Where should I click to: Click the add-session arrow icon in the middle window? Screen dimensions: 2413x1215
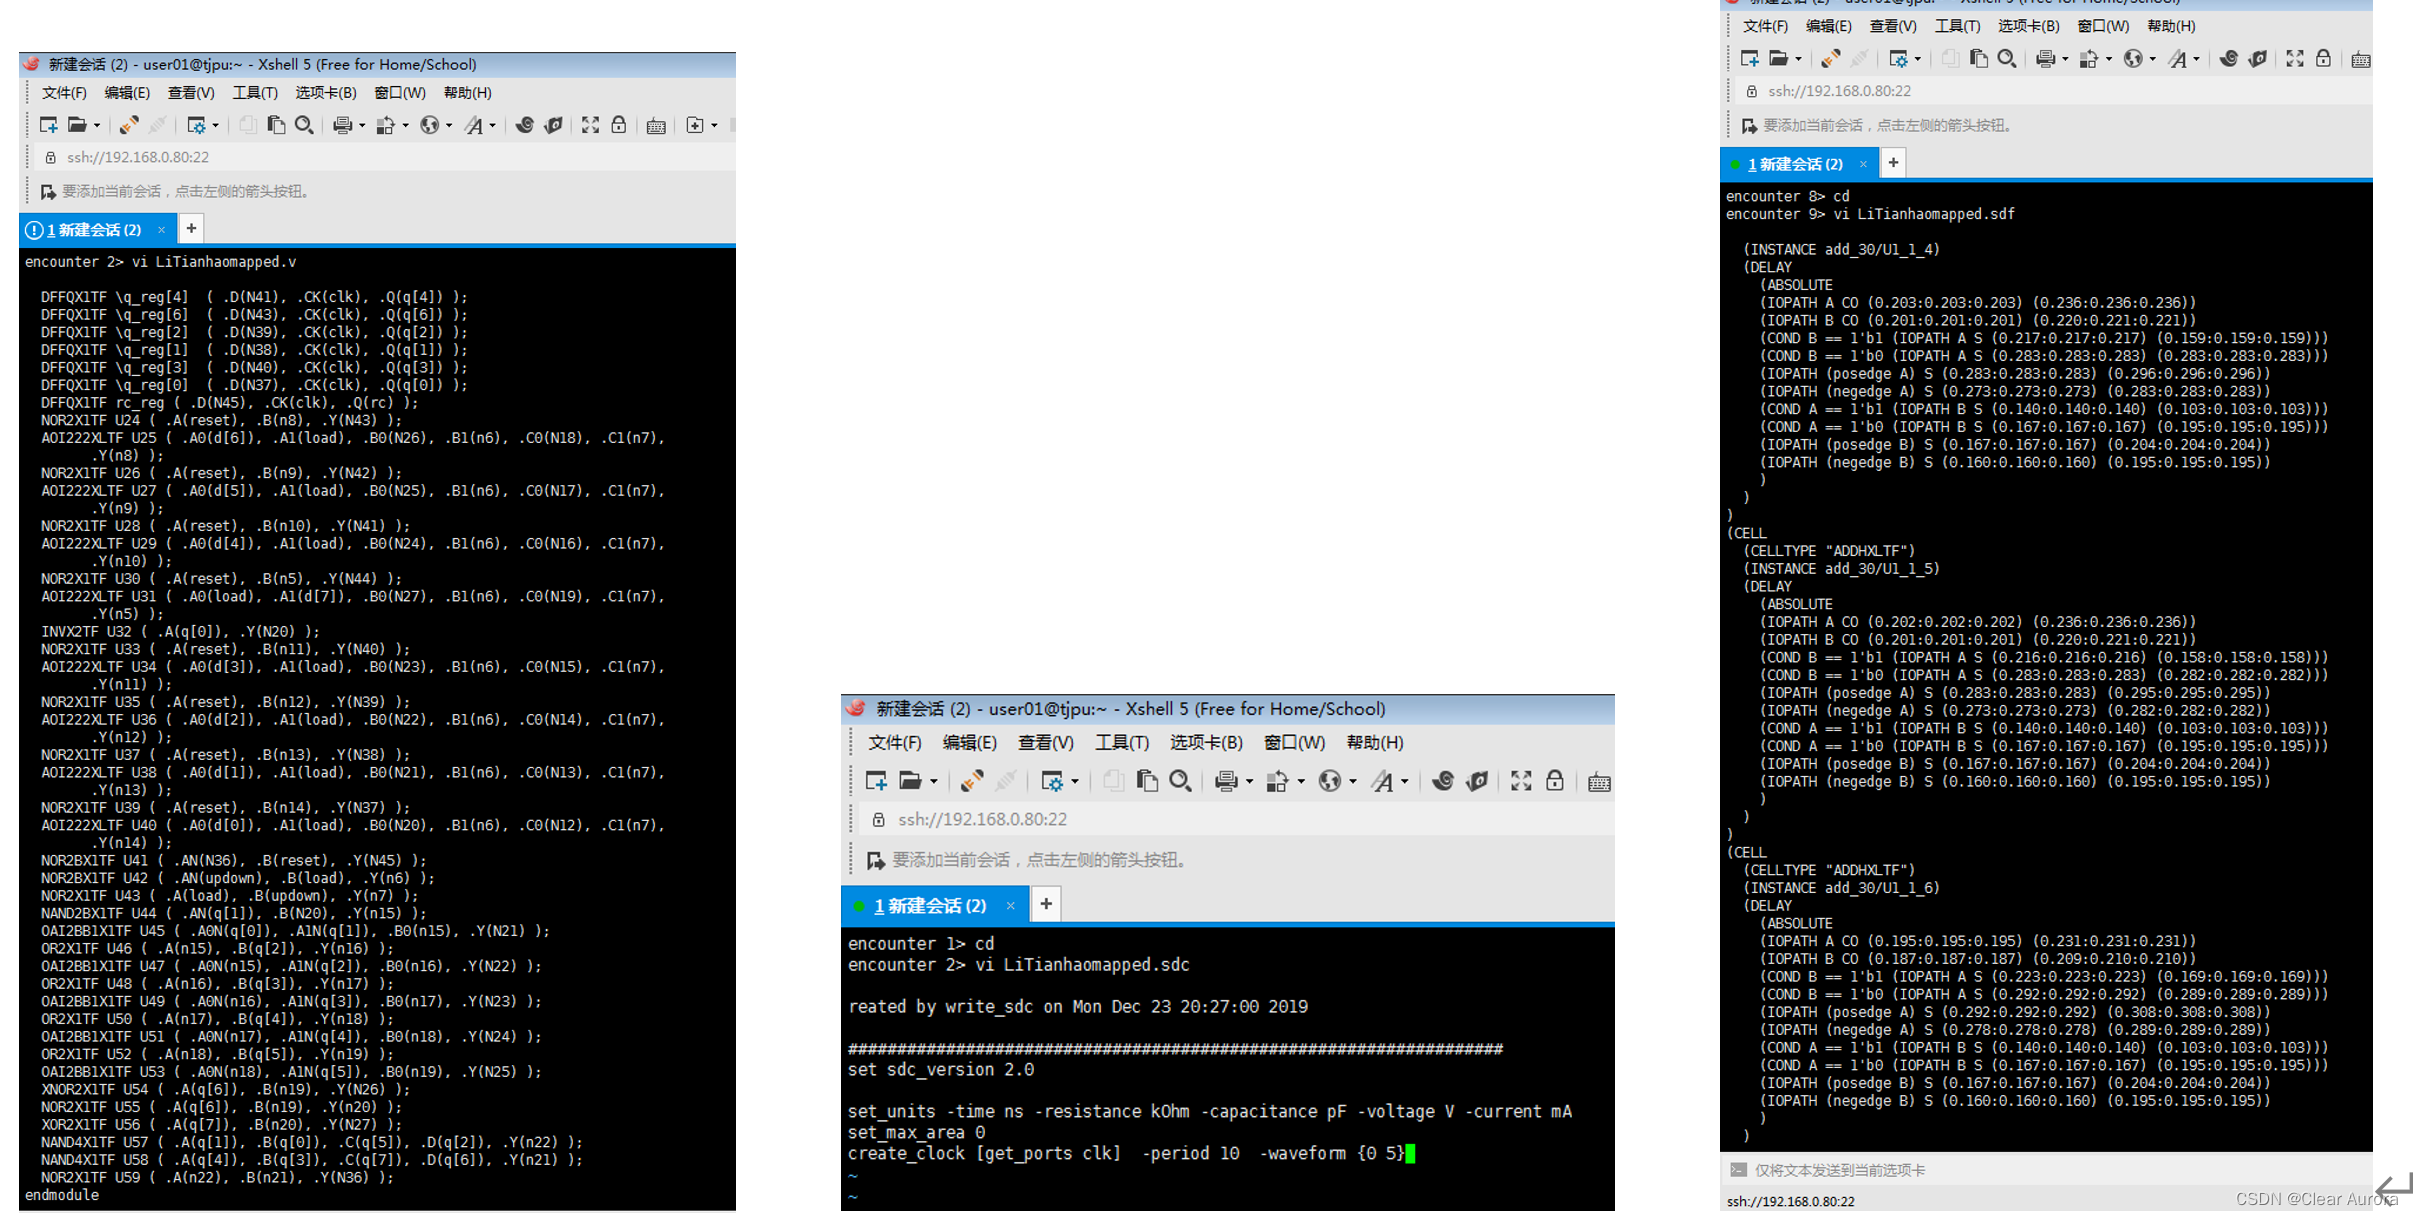click(x=875, y=860)
